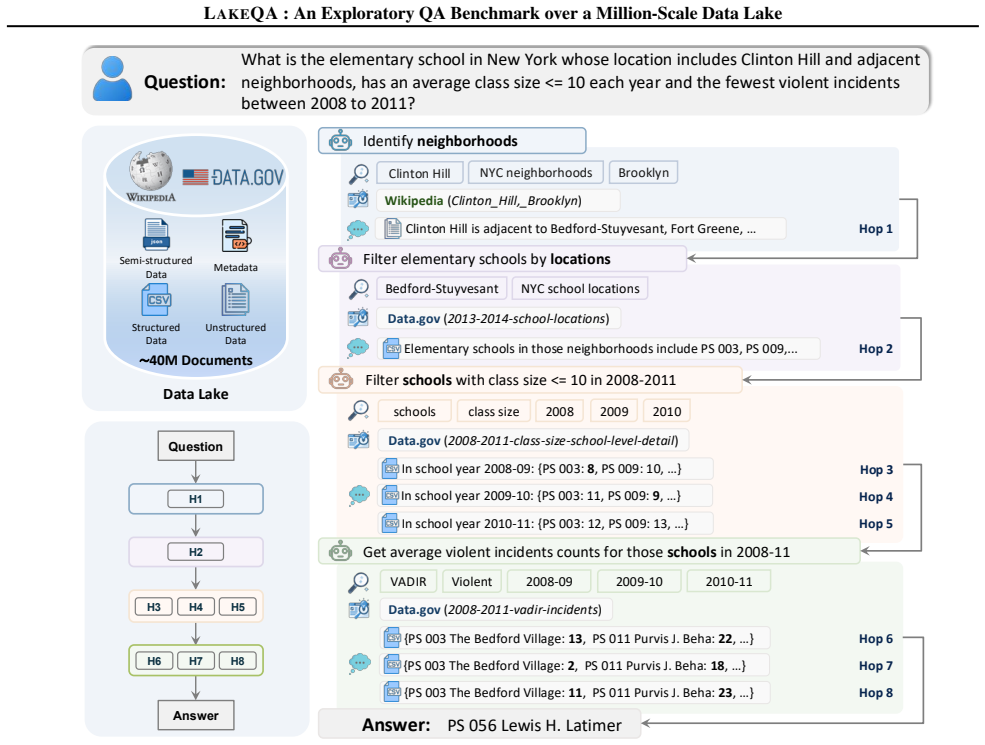Click CSV icon in Hop 2 result row
Screen dimensions: 985x745
tap(392, 349)
